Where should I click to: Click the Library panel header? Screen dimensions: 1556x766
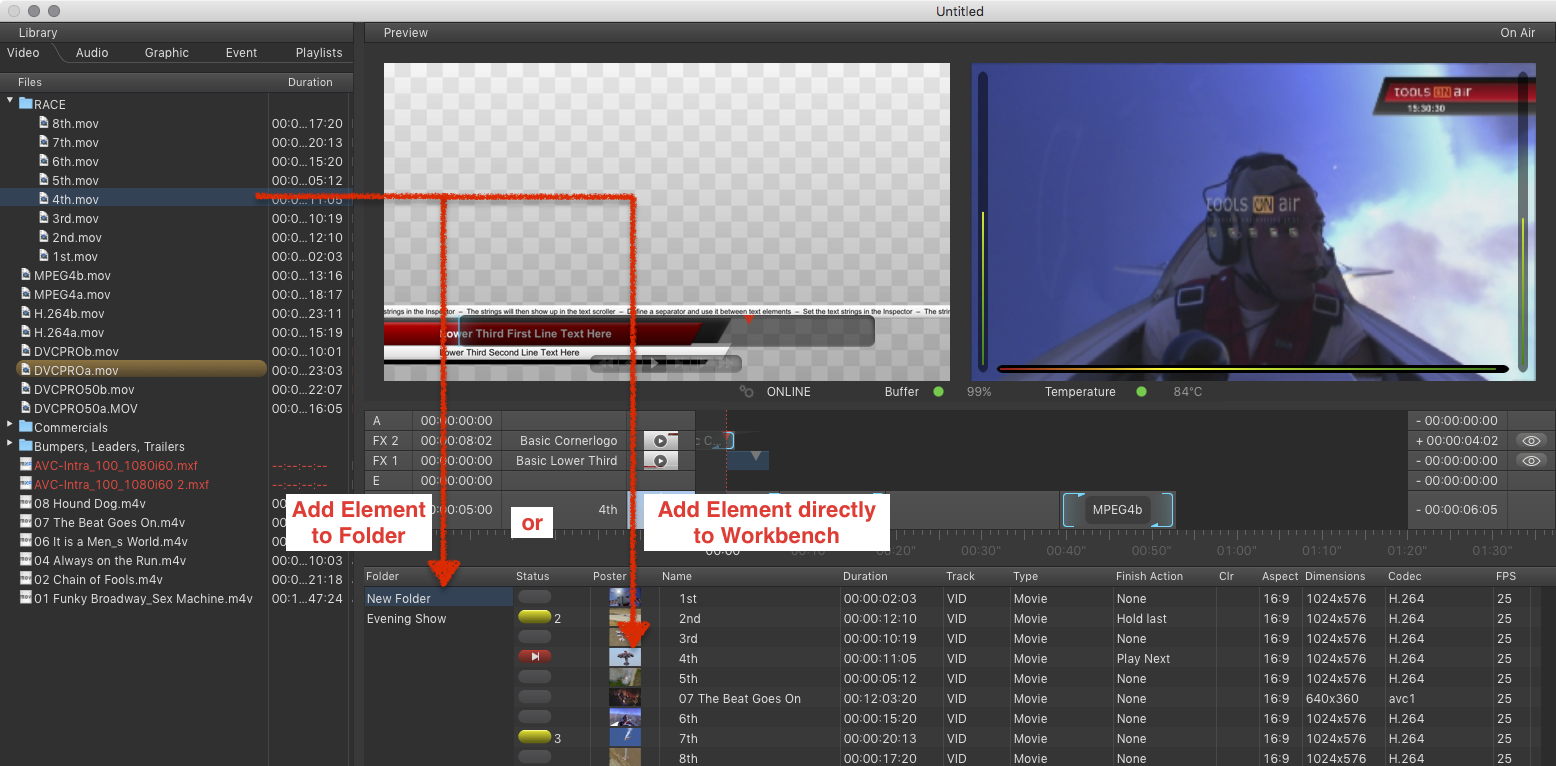click(x=38, y=33)
